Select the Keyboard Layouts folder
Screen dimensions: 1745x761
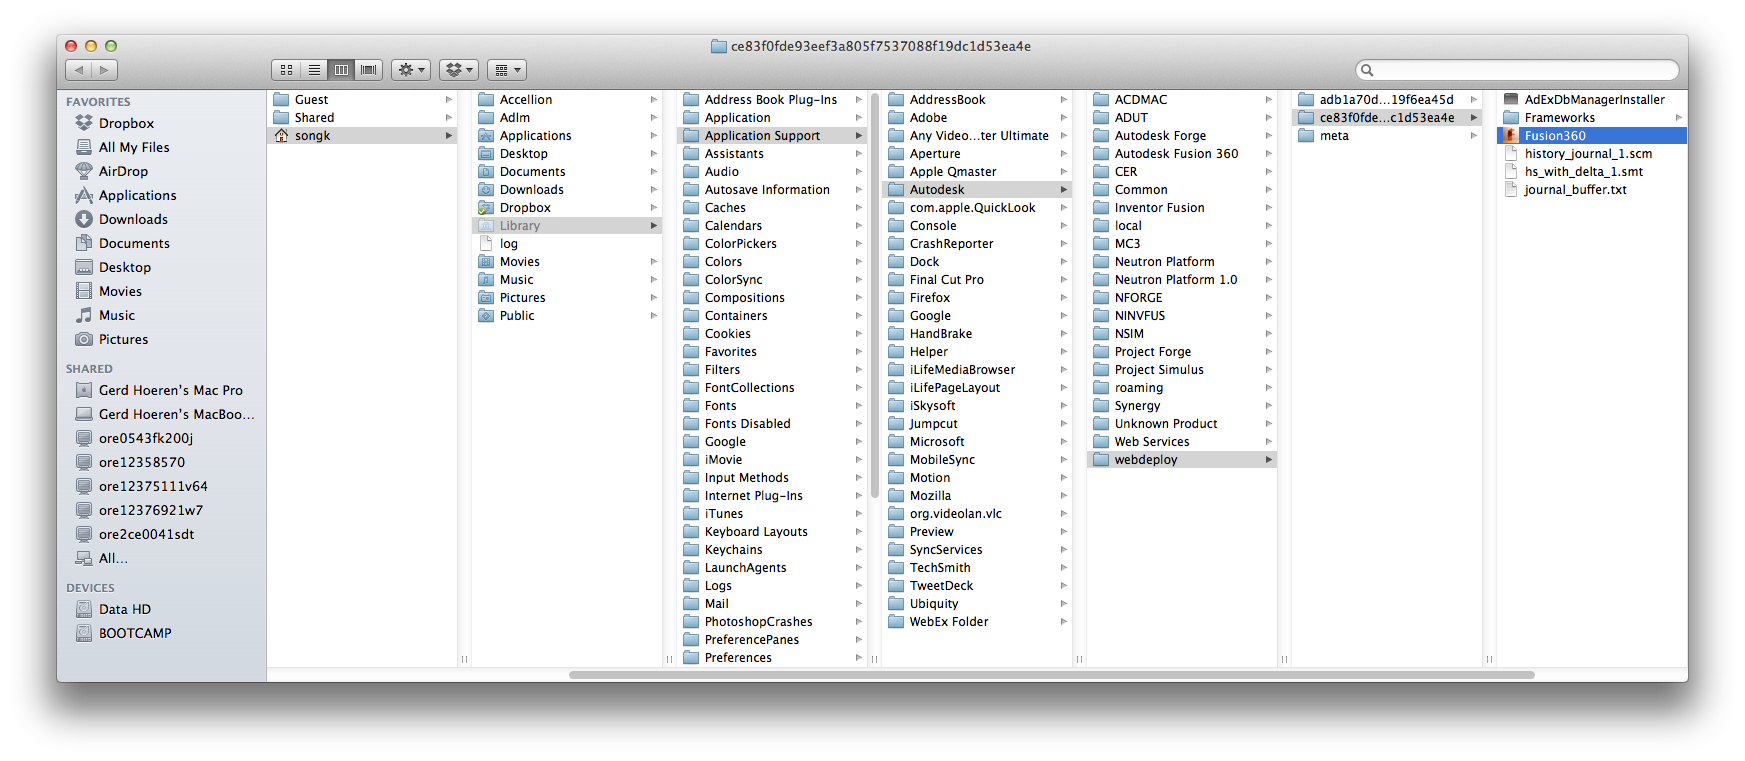click(772, 532)
